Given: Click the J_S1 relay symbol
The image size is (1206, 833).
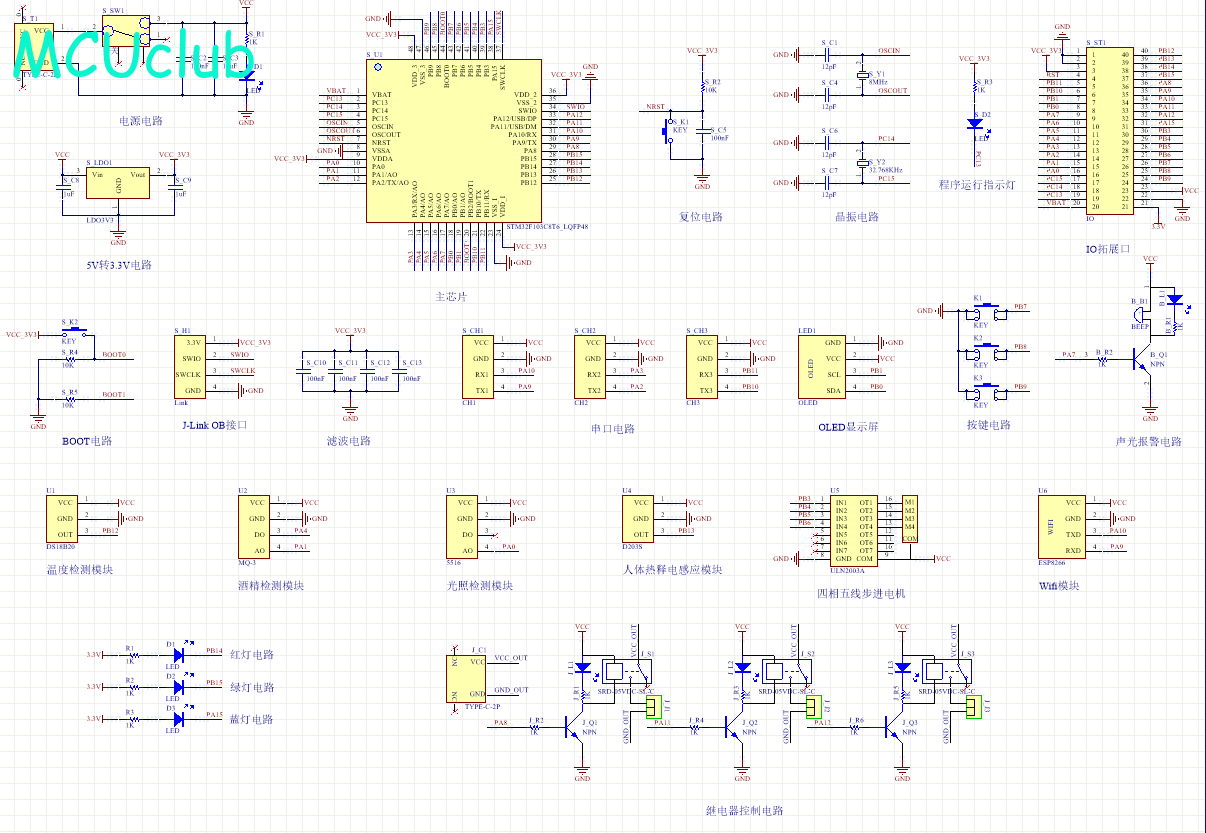Looking at the screenshot, I should point(629,672).
